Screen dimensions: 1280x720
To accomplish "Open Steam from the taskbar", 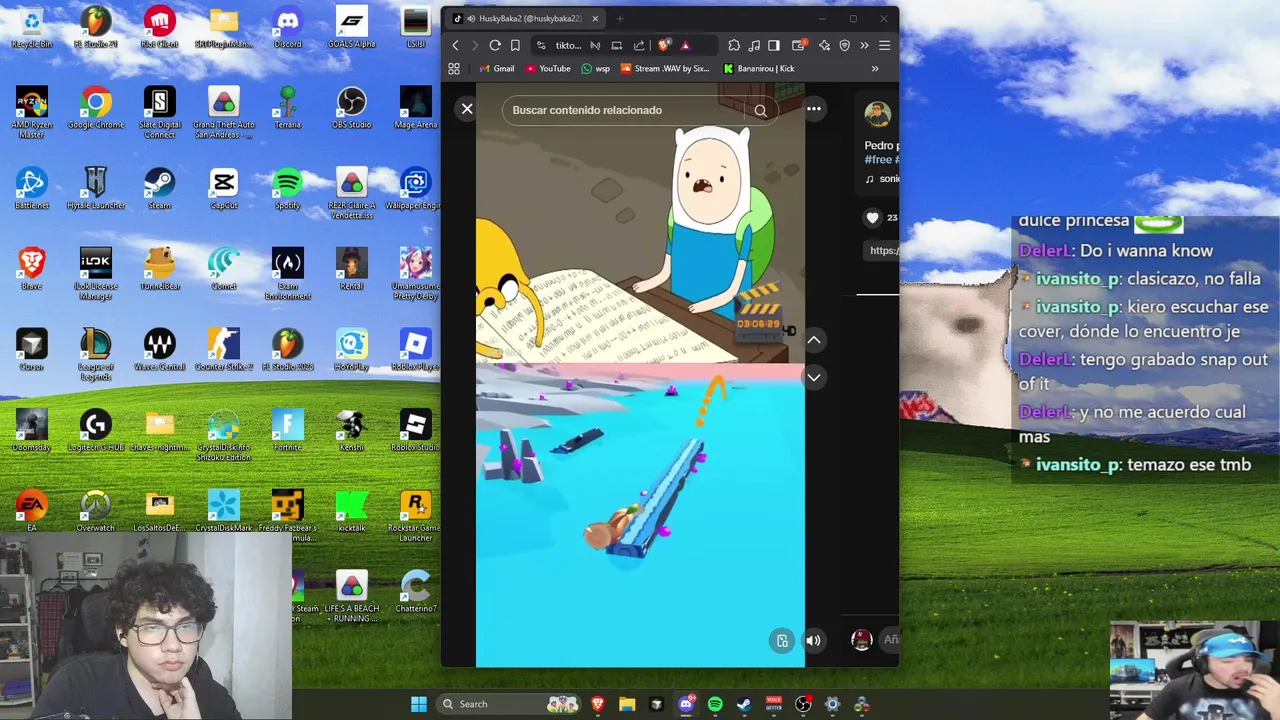I will click(744, 704).
